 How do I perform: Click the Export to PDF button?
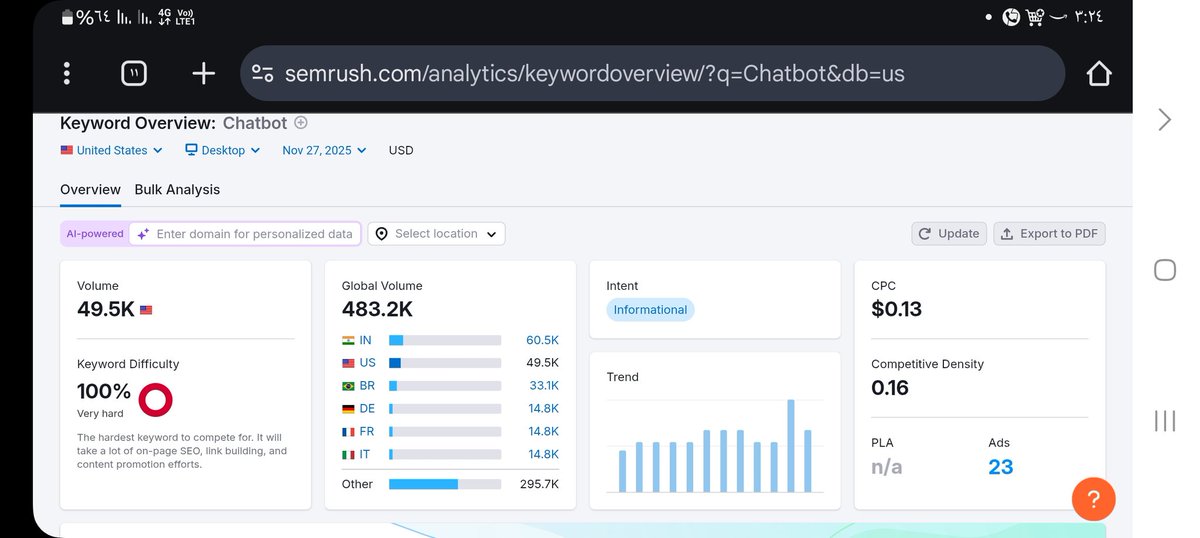tap(1049, 233)
